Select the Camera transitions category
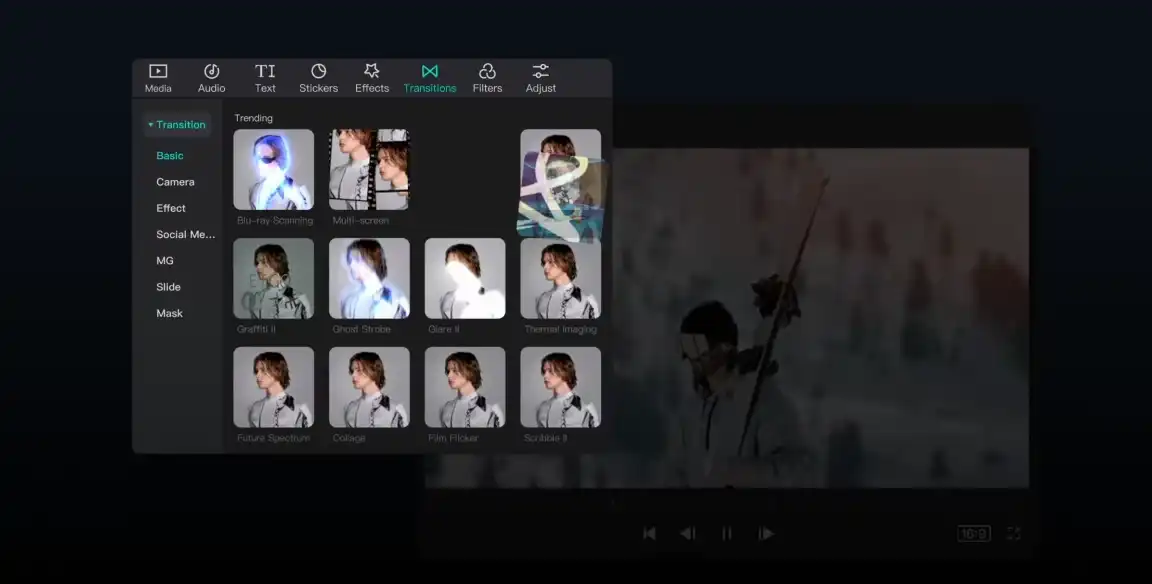Screen dimensions: 1152x584 (174, 181)
